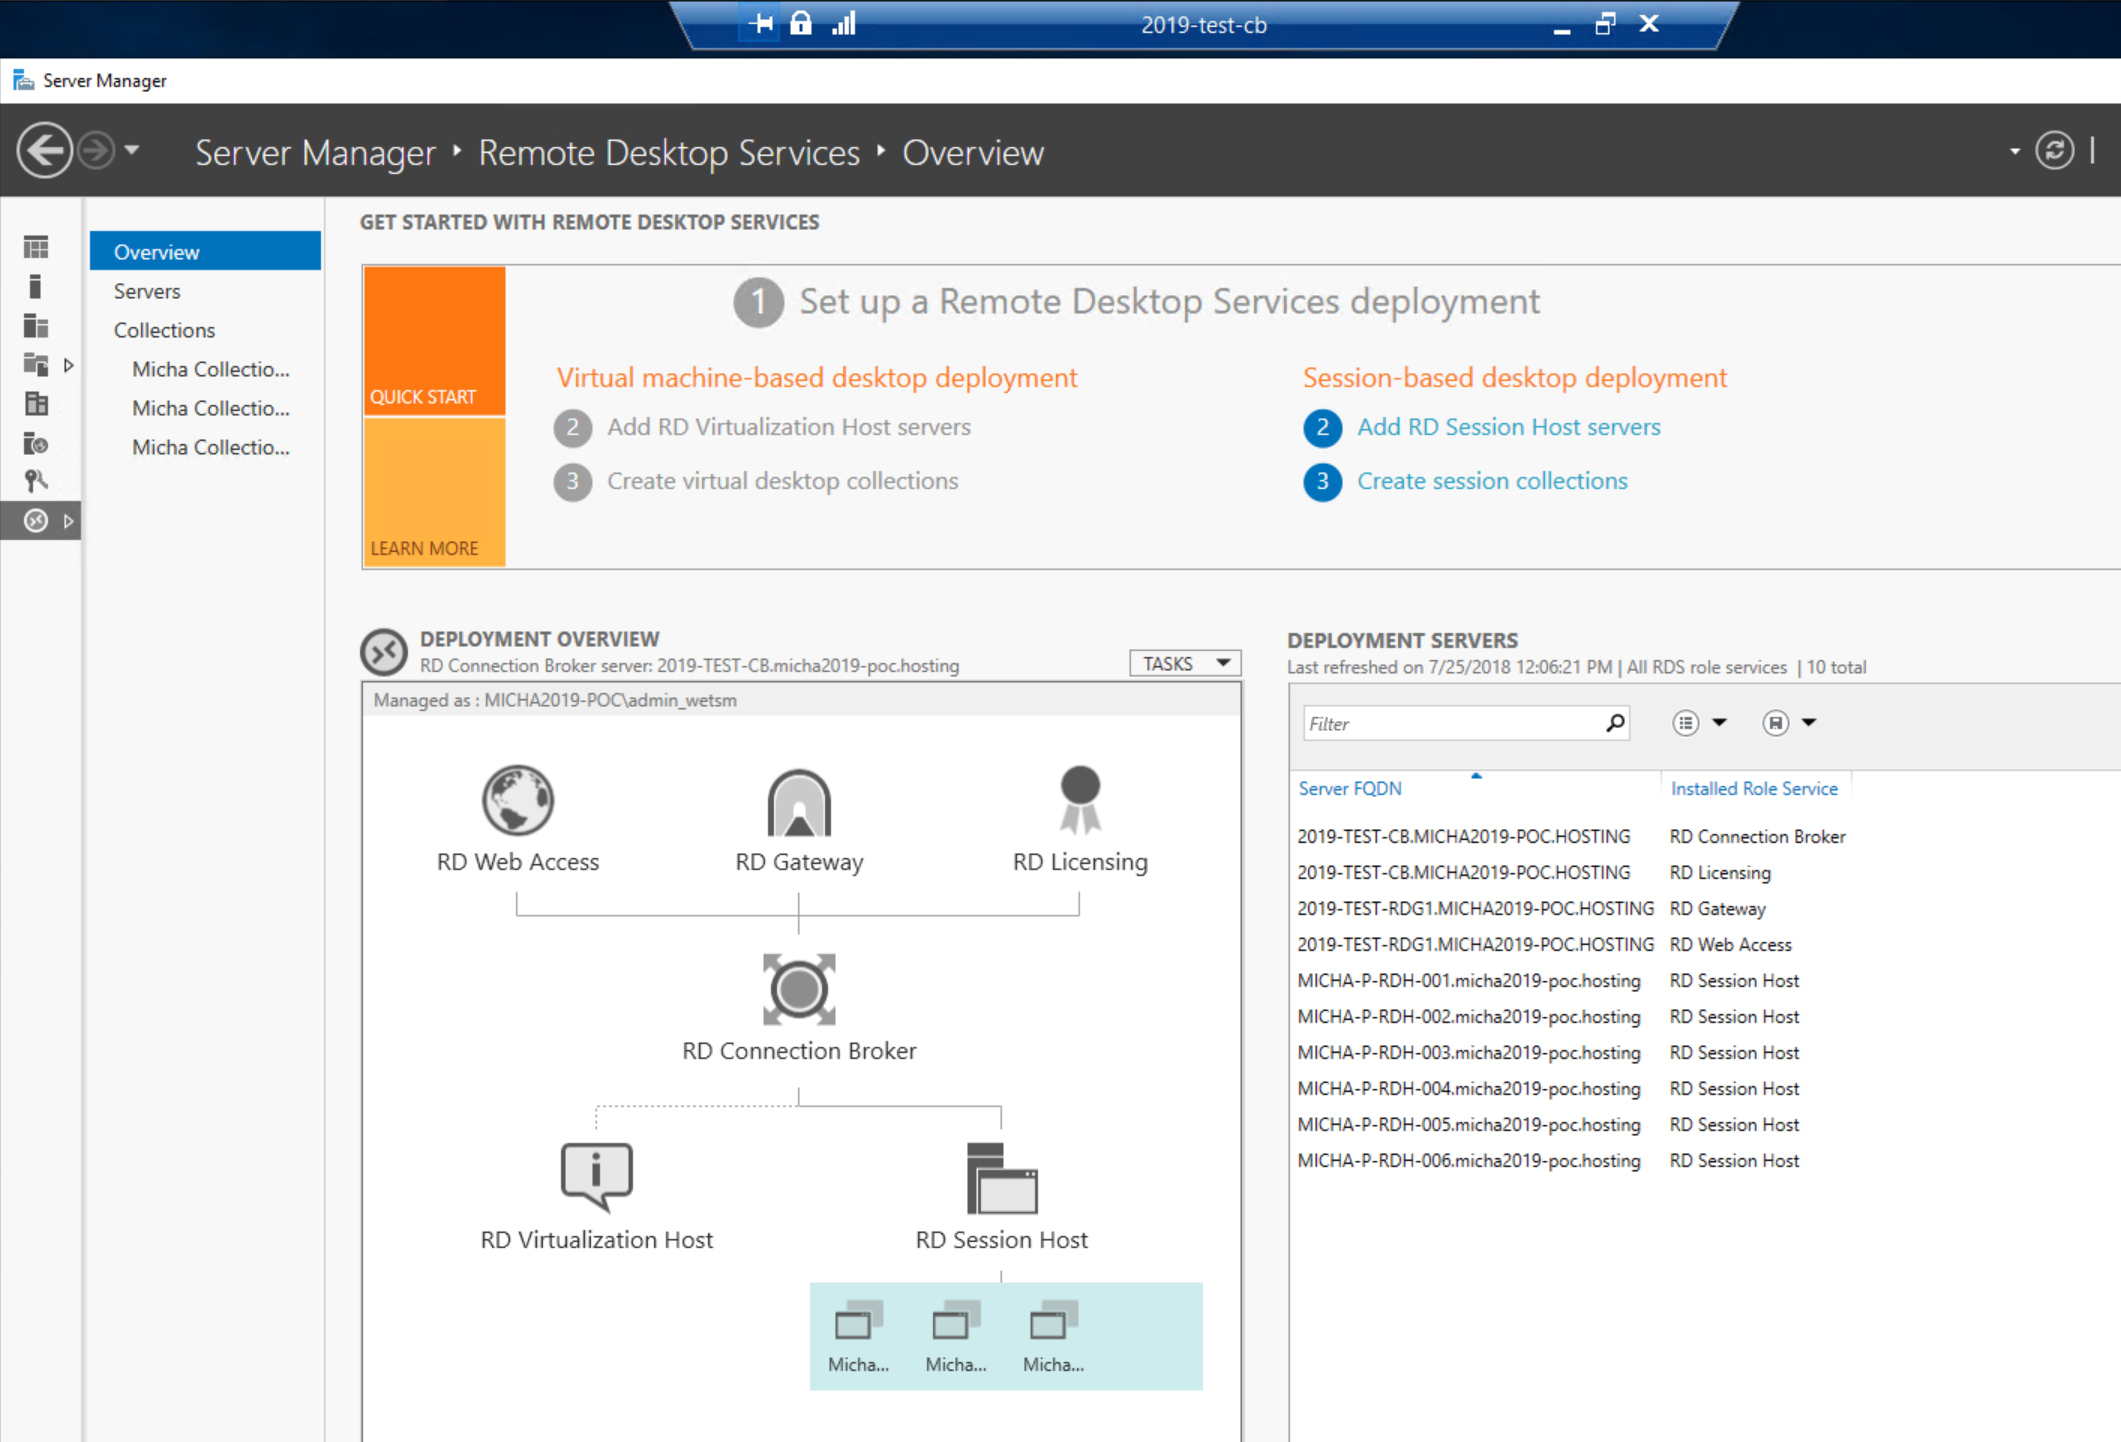Open the Local Server icon in the sidebar
Image resolution: width=2121 pixels, height=1442 pixels.
click(x=36, y=287)
